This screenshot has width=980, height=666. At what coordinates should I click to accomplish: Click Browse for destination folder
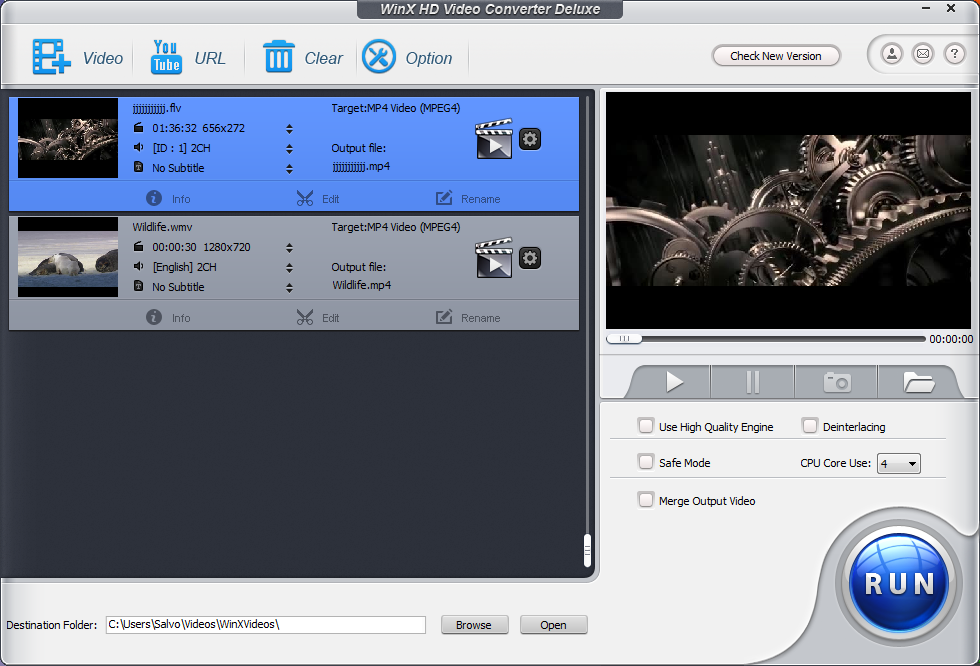tap(474, 625)
